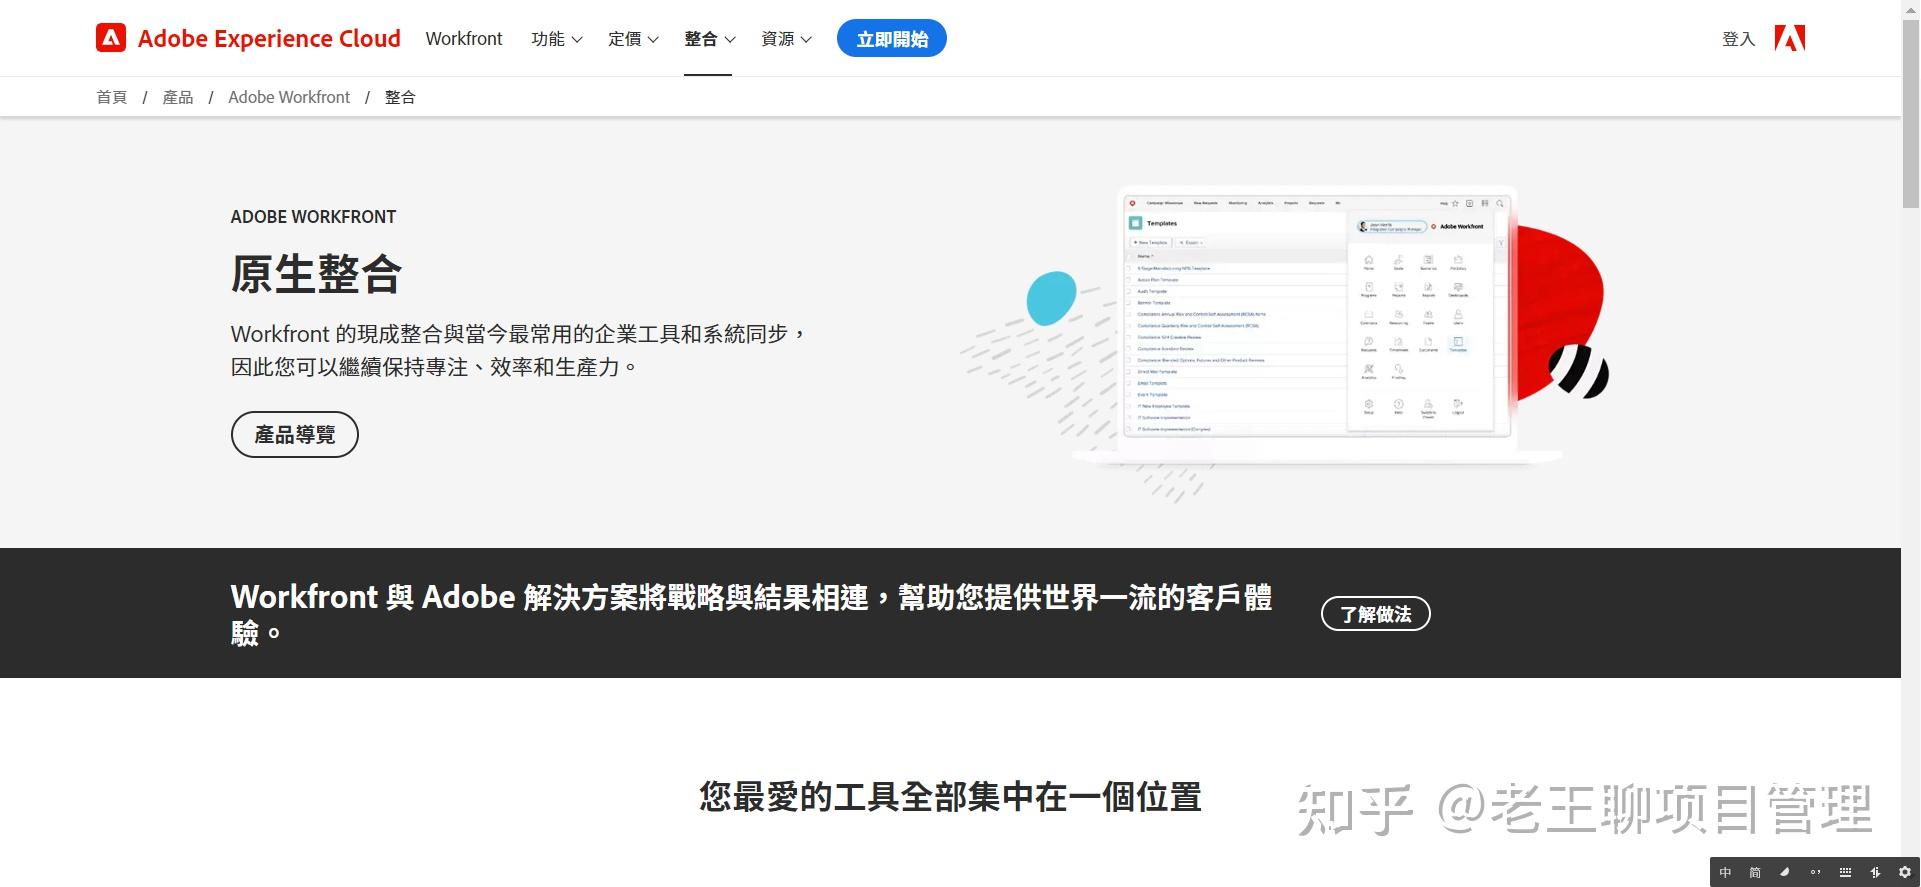Open Adobe Workfront breadcrumb link
Image resolution: width=1921 pixels, height=887 pixels.
point(289,97)
